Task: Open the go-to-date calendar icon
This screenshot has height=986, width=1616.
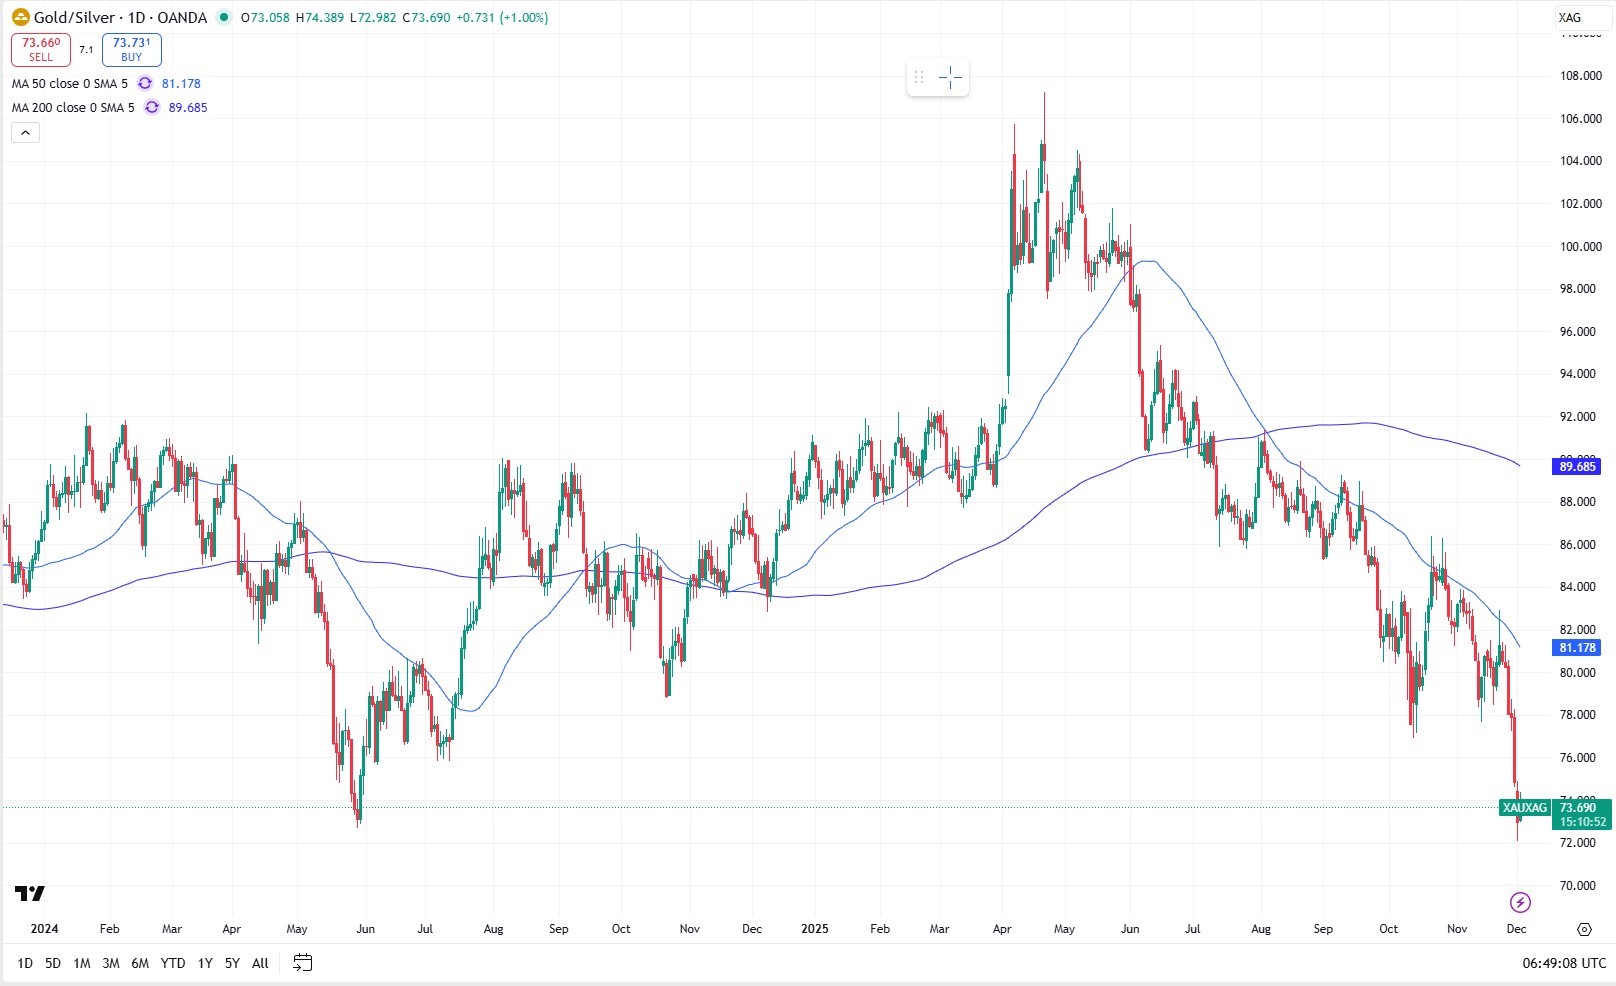Action: 302,963
